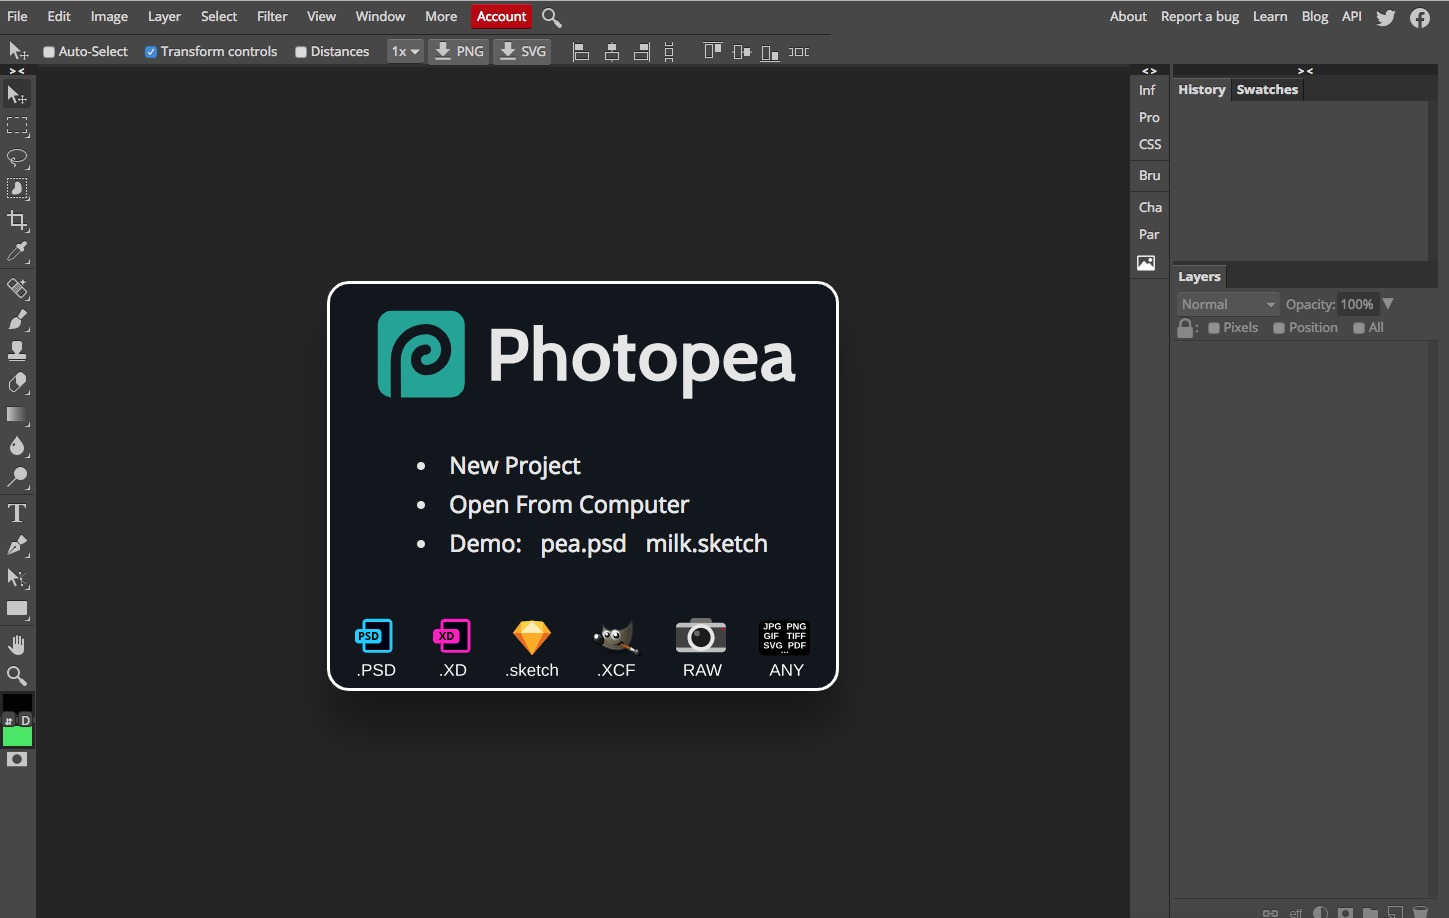Click the black foreground color swatch
Screen dimensions: 1449x918
point(17,703)
